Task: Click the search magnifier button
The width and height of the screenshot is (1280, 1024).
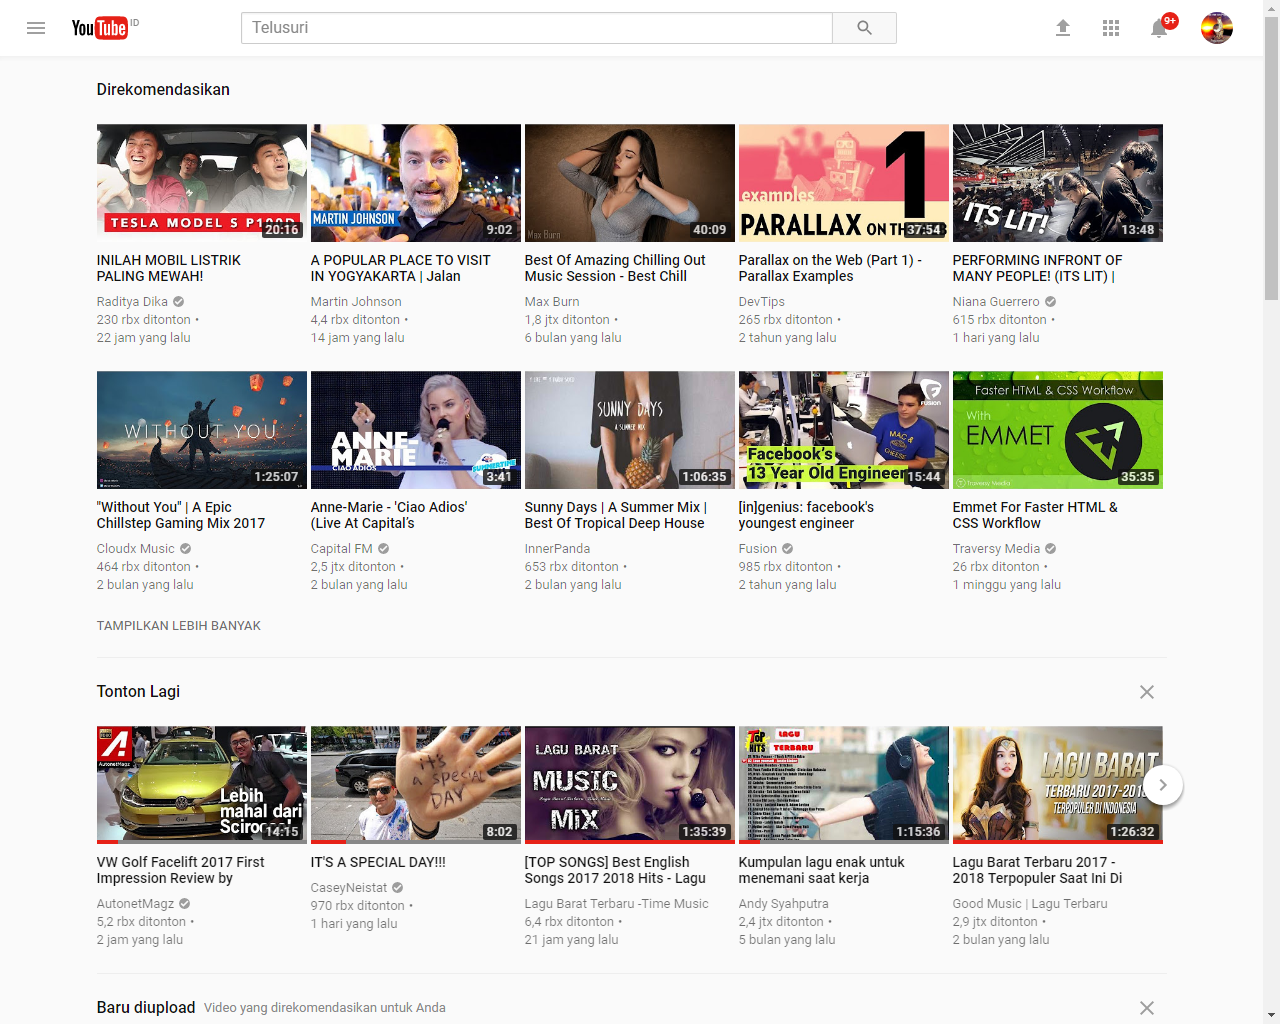Action: (863, 28)
